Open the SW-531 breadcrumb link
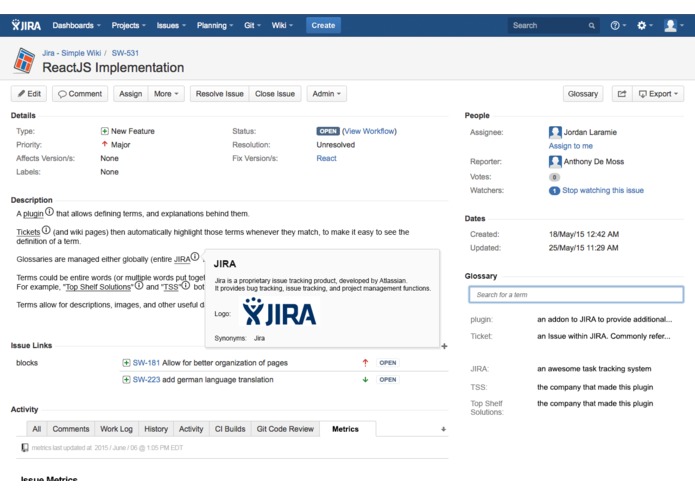The height and width of the screenshot is (494, 695). [x=125, y=53]
